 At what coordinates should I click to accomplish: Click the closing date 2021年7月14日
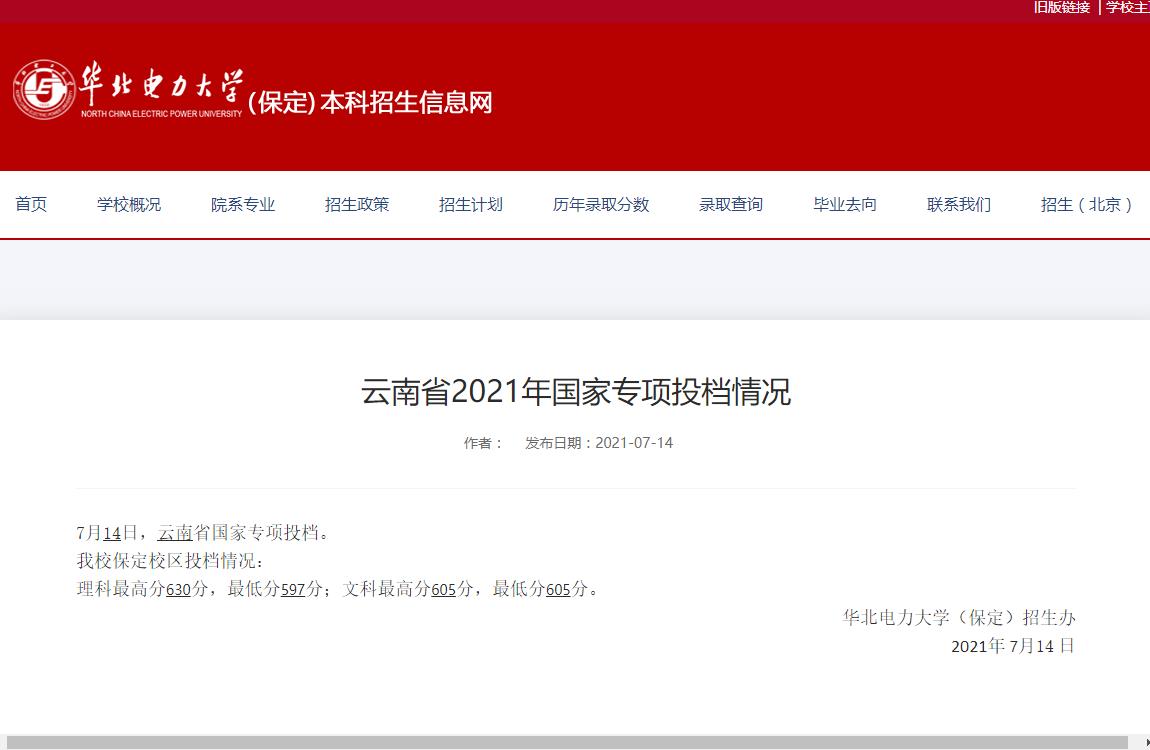point(1013,646)
